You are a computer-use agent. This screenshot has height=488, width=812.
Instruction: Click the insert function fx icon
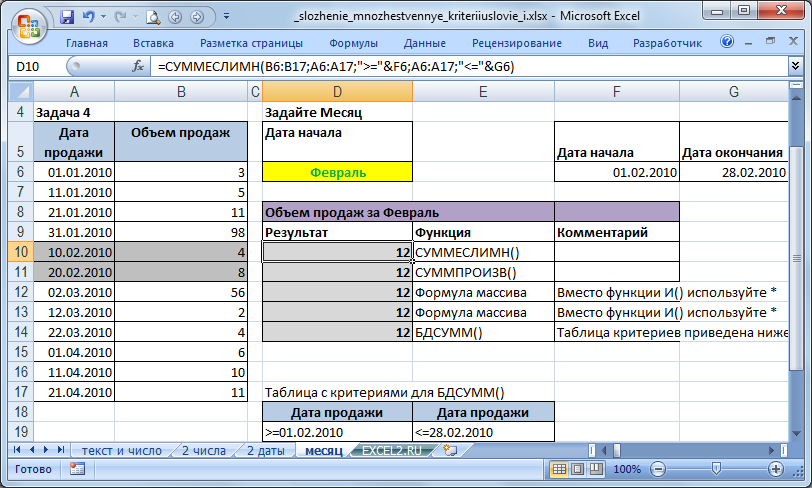tap(138, 66)
